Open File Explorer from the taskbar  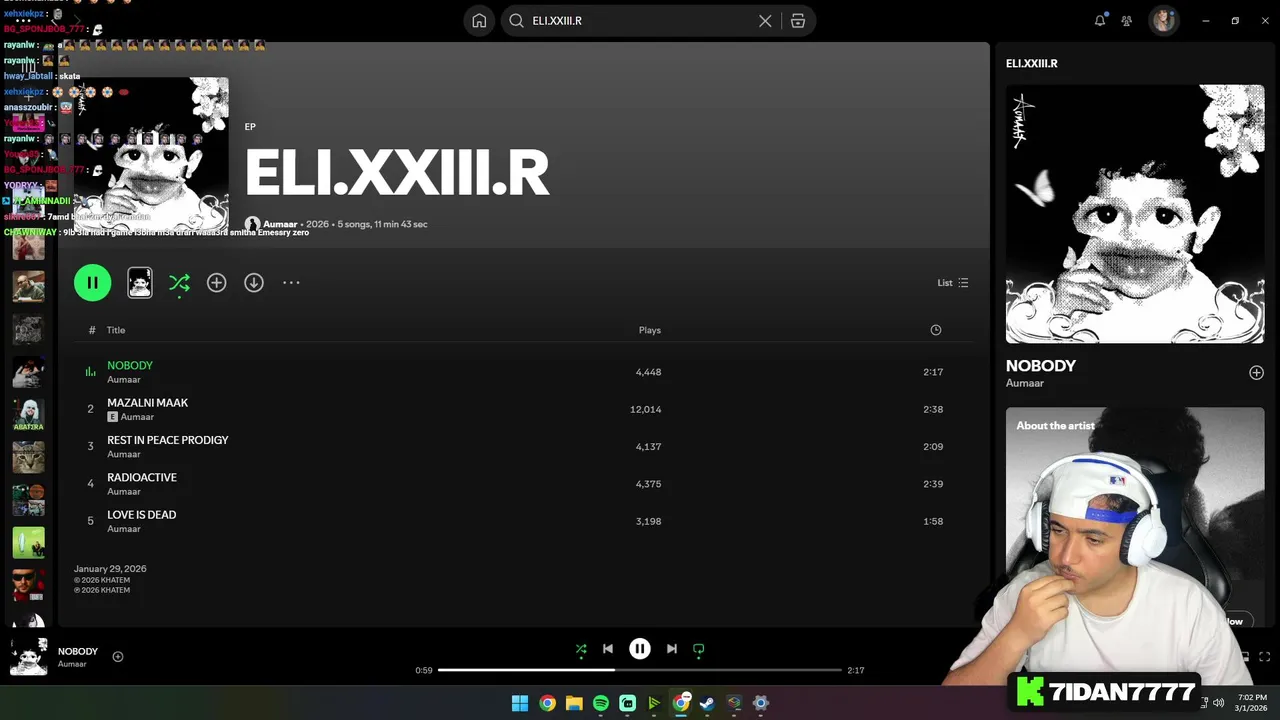[574, 703]
